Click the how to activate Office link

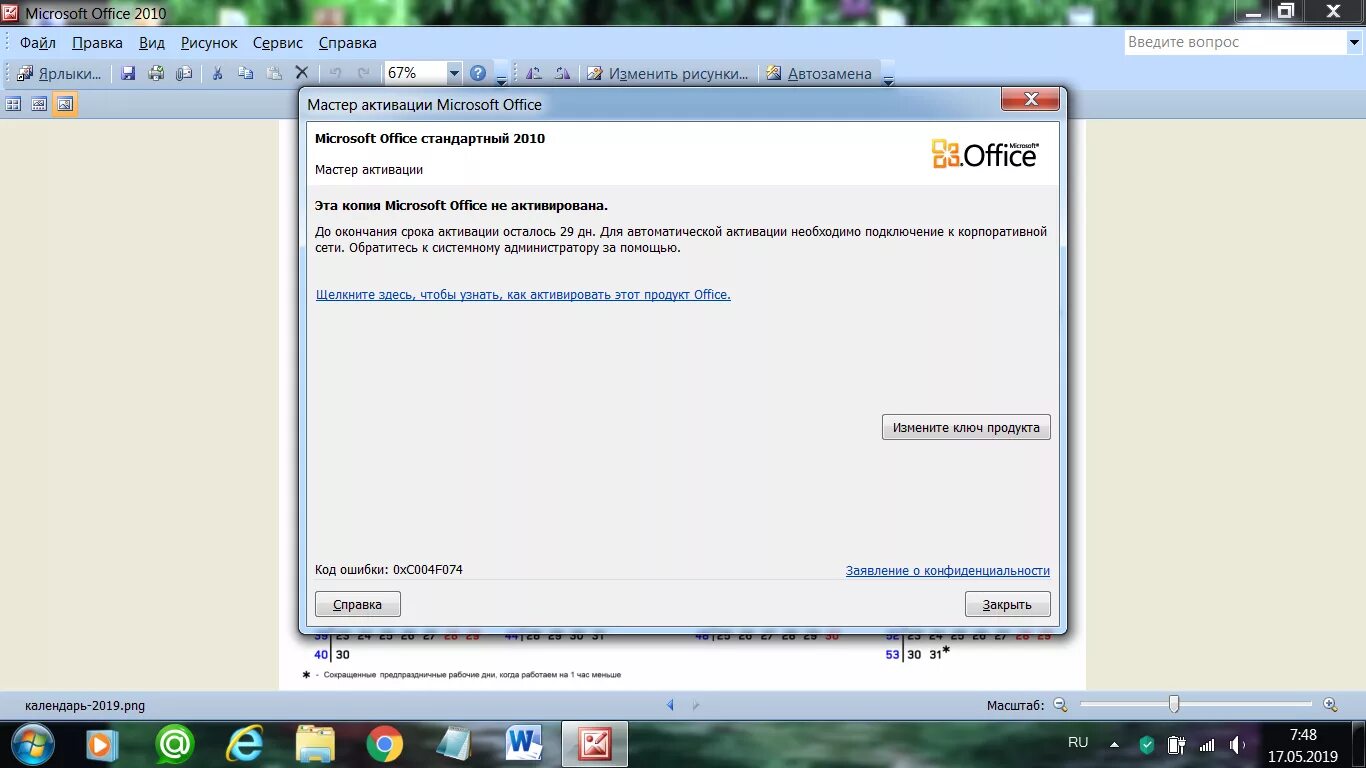point(523,295)
